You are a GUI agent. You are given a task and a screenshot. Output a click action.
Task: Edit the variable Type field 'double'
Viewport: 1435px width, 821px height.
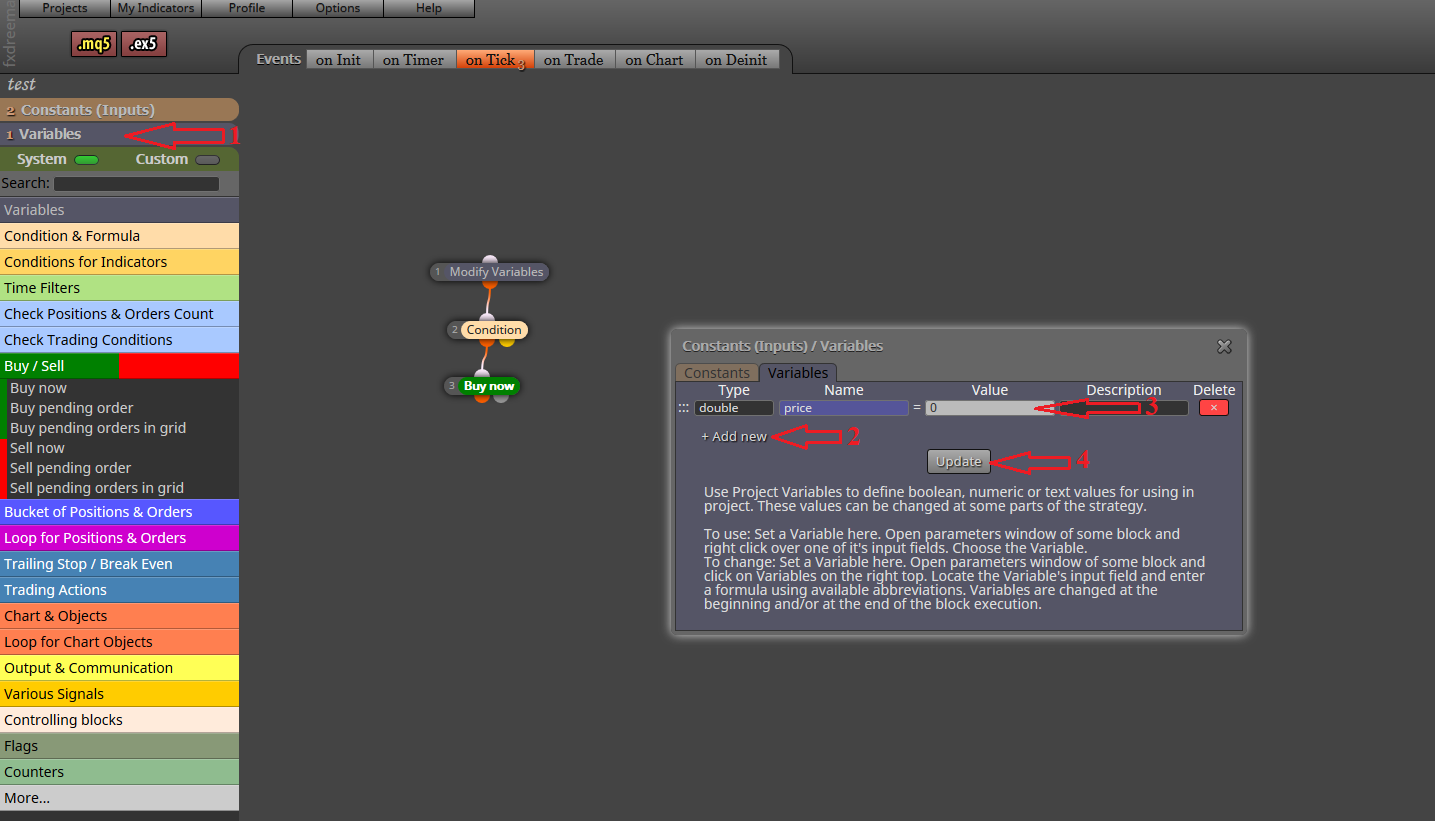pos(734,408)
